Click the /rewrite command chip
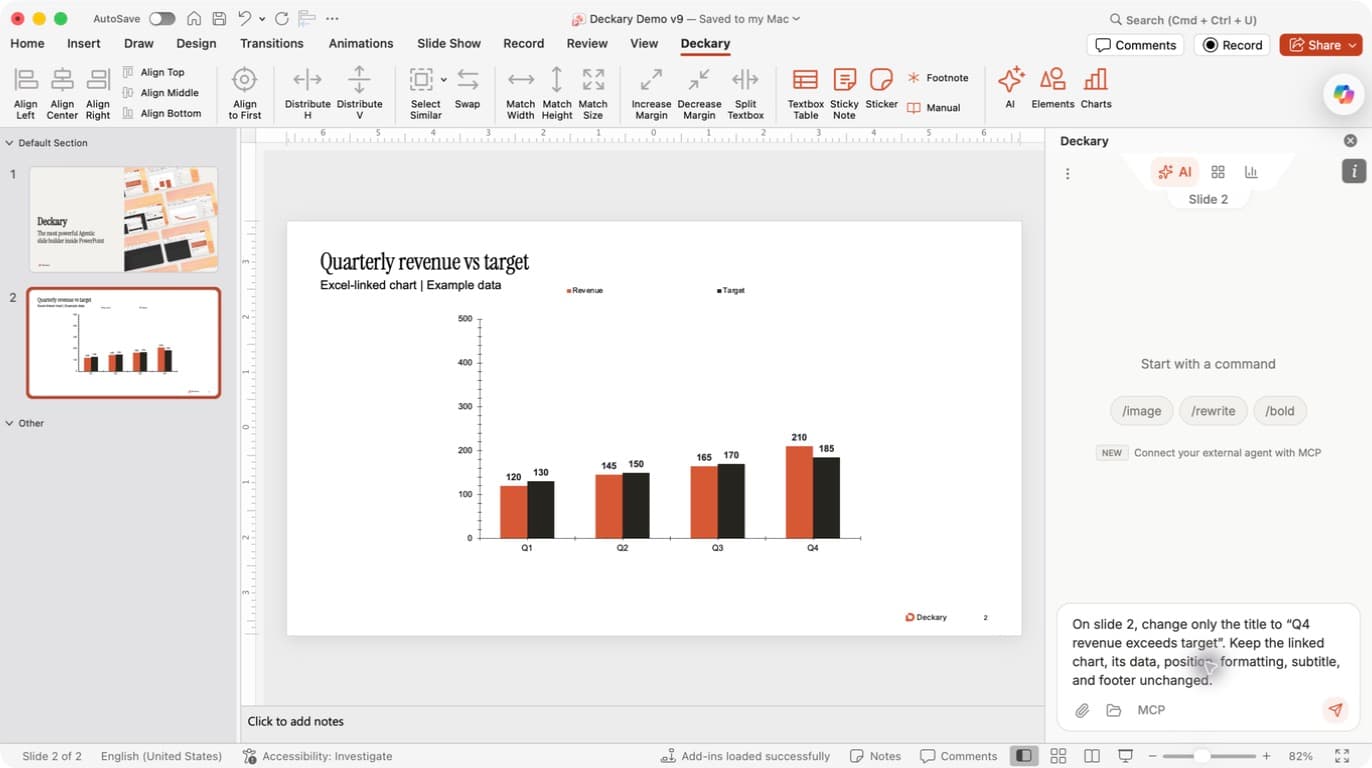Screen dimensions: 1372x768 tap(1213, 411)
